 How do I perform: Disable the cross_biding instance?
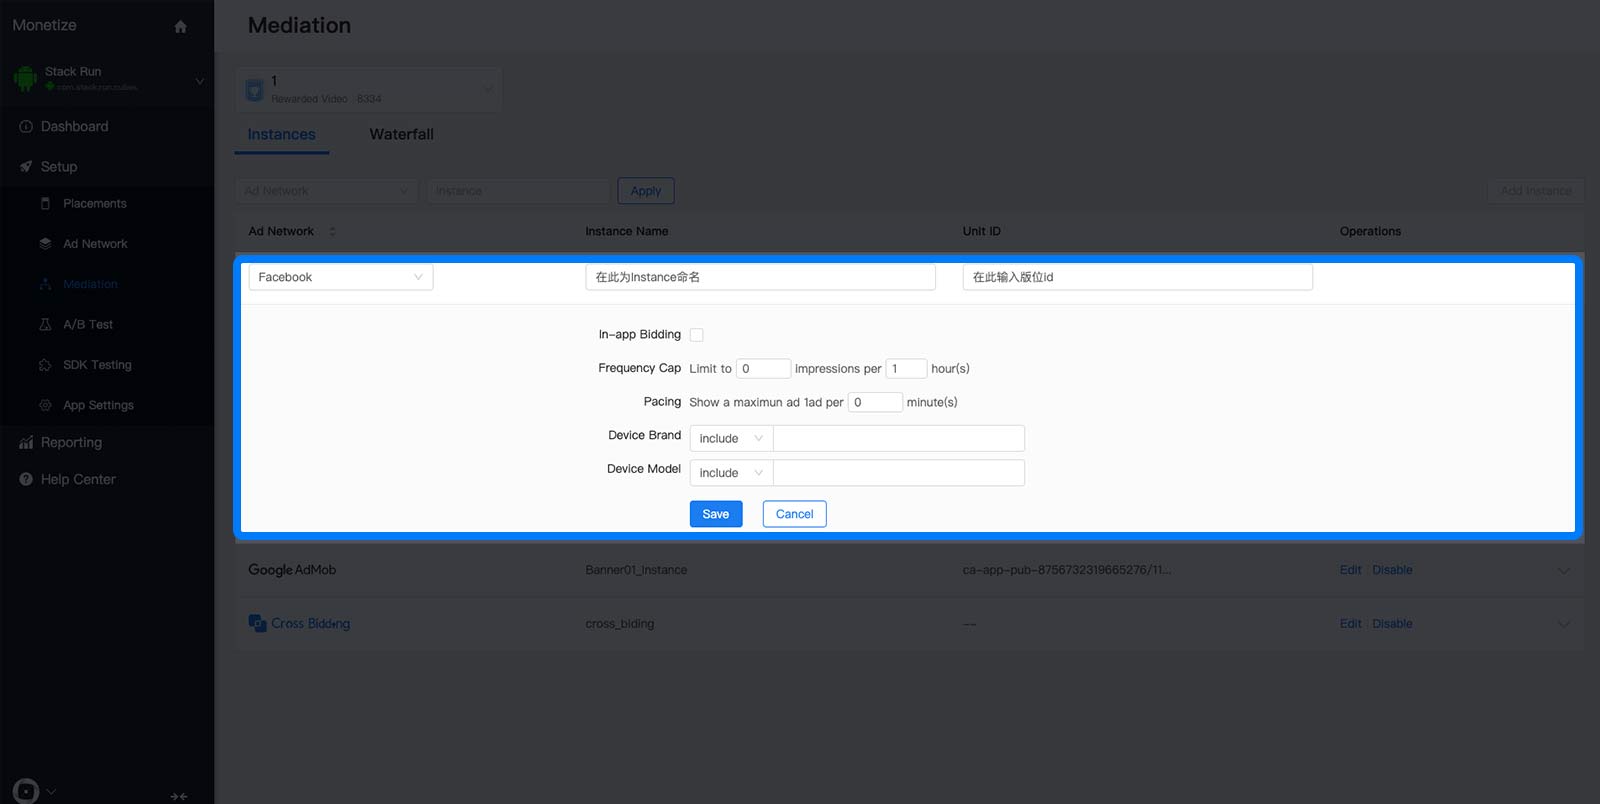click(x=1392, y=623)
